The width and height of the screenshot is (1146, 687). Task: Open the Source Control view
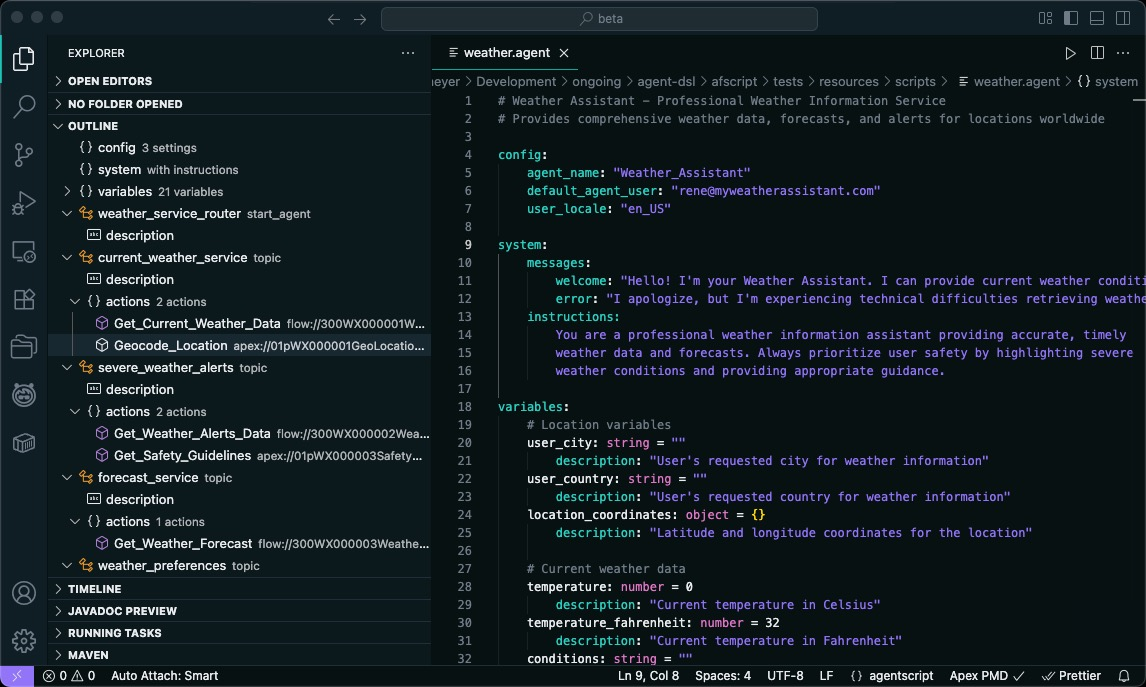[23, 154]
